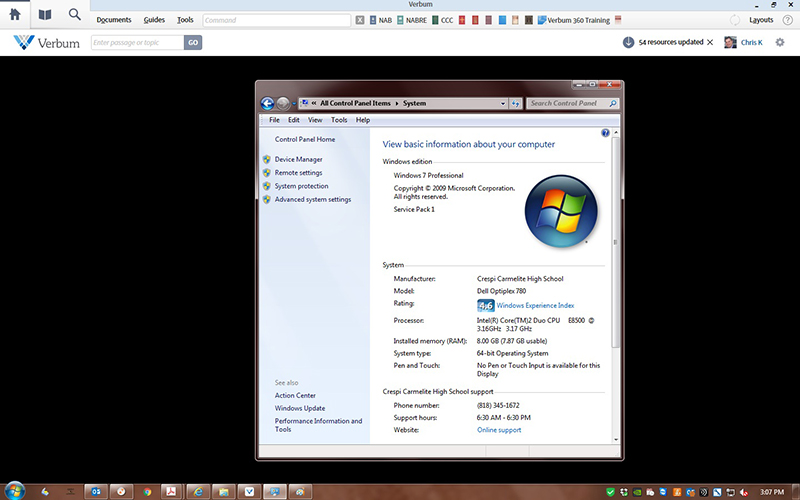Viewport: 800px width, 500px height.
Task: Click the Search magnifying glass icon
Action: click(75, 15)
